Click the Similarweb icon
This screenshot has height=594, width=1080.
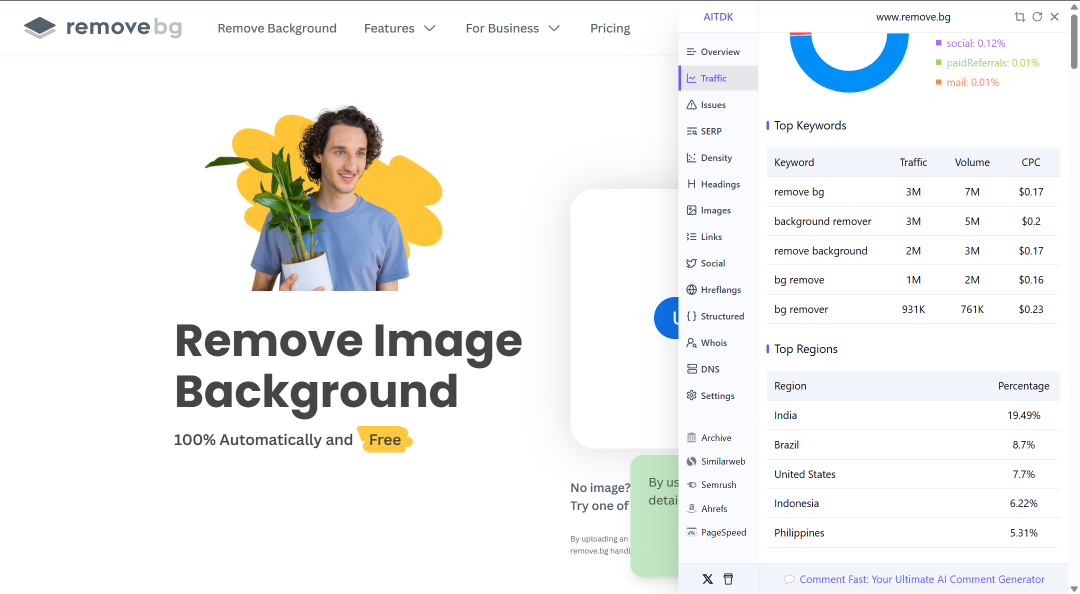click(x=692, y=461)
